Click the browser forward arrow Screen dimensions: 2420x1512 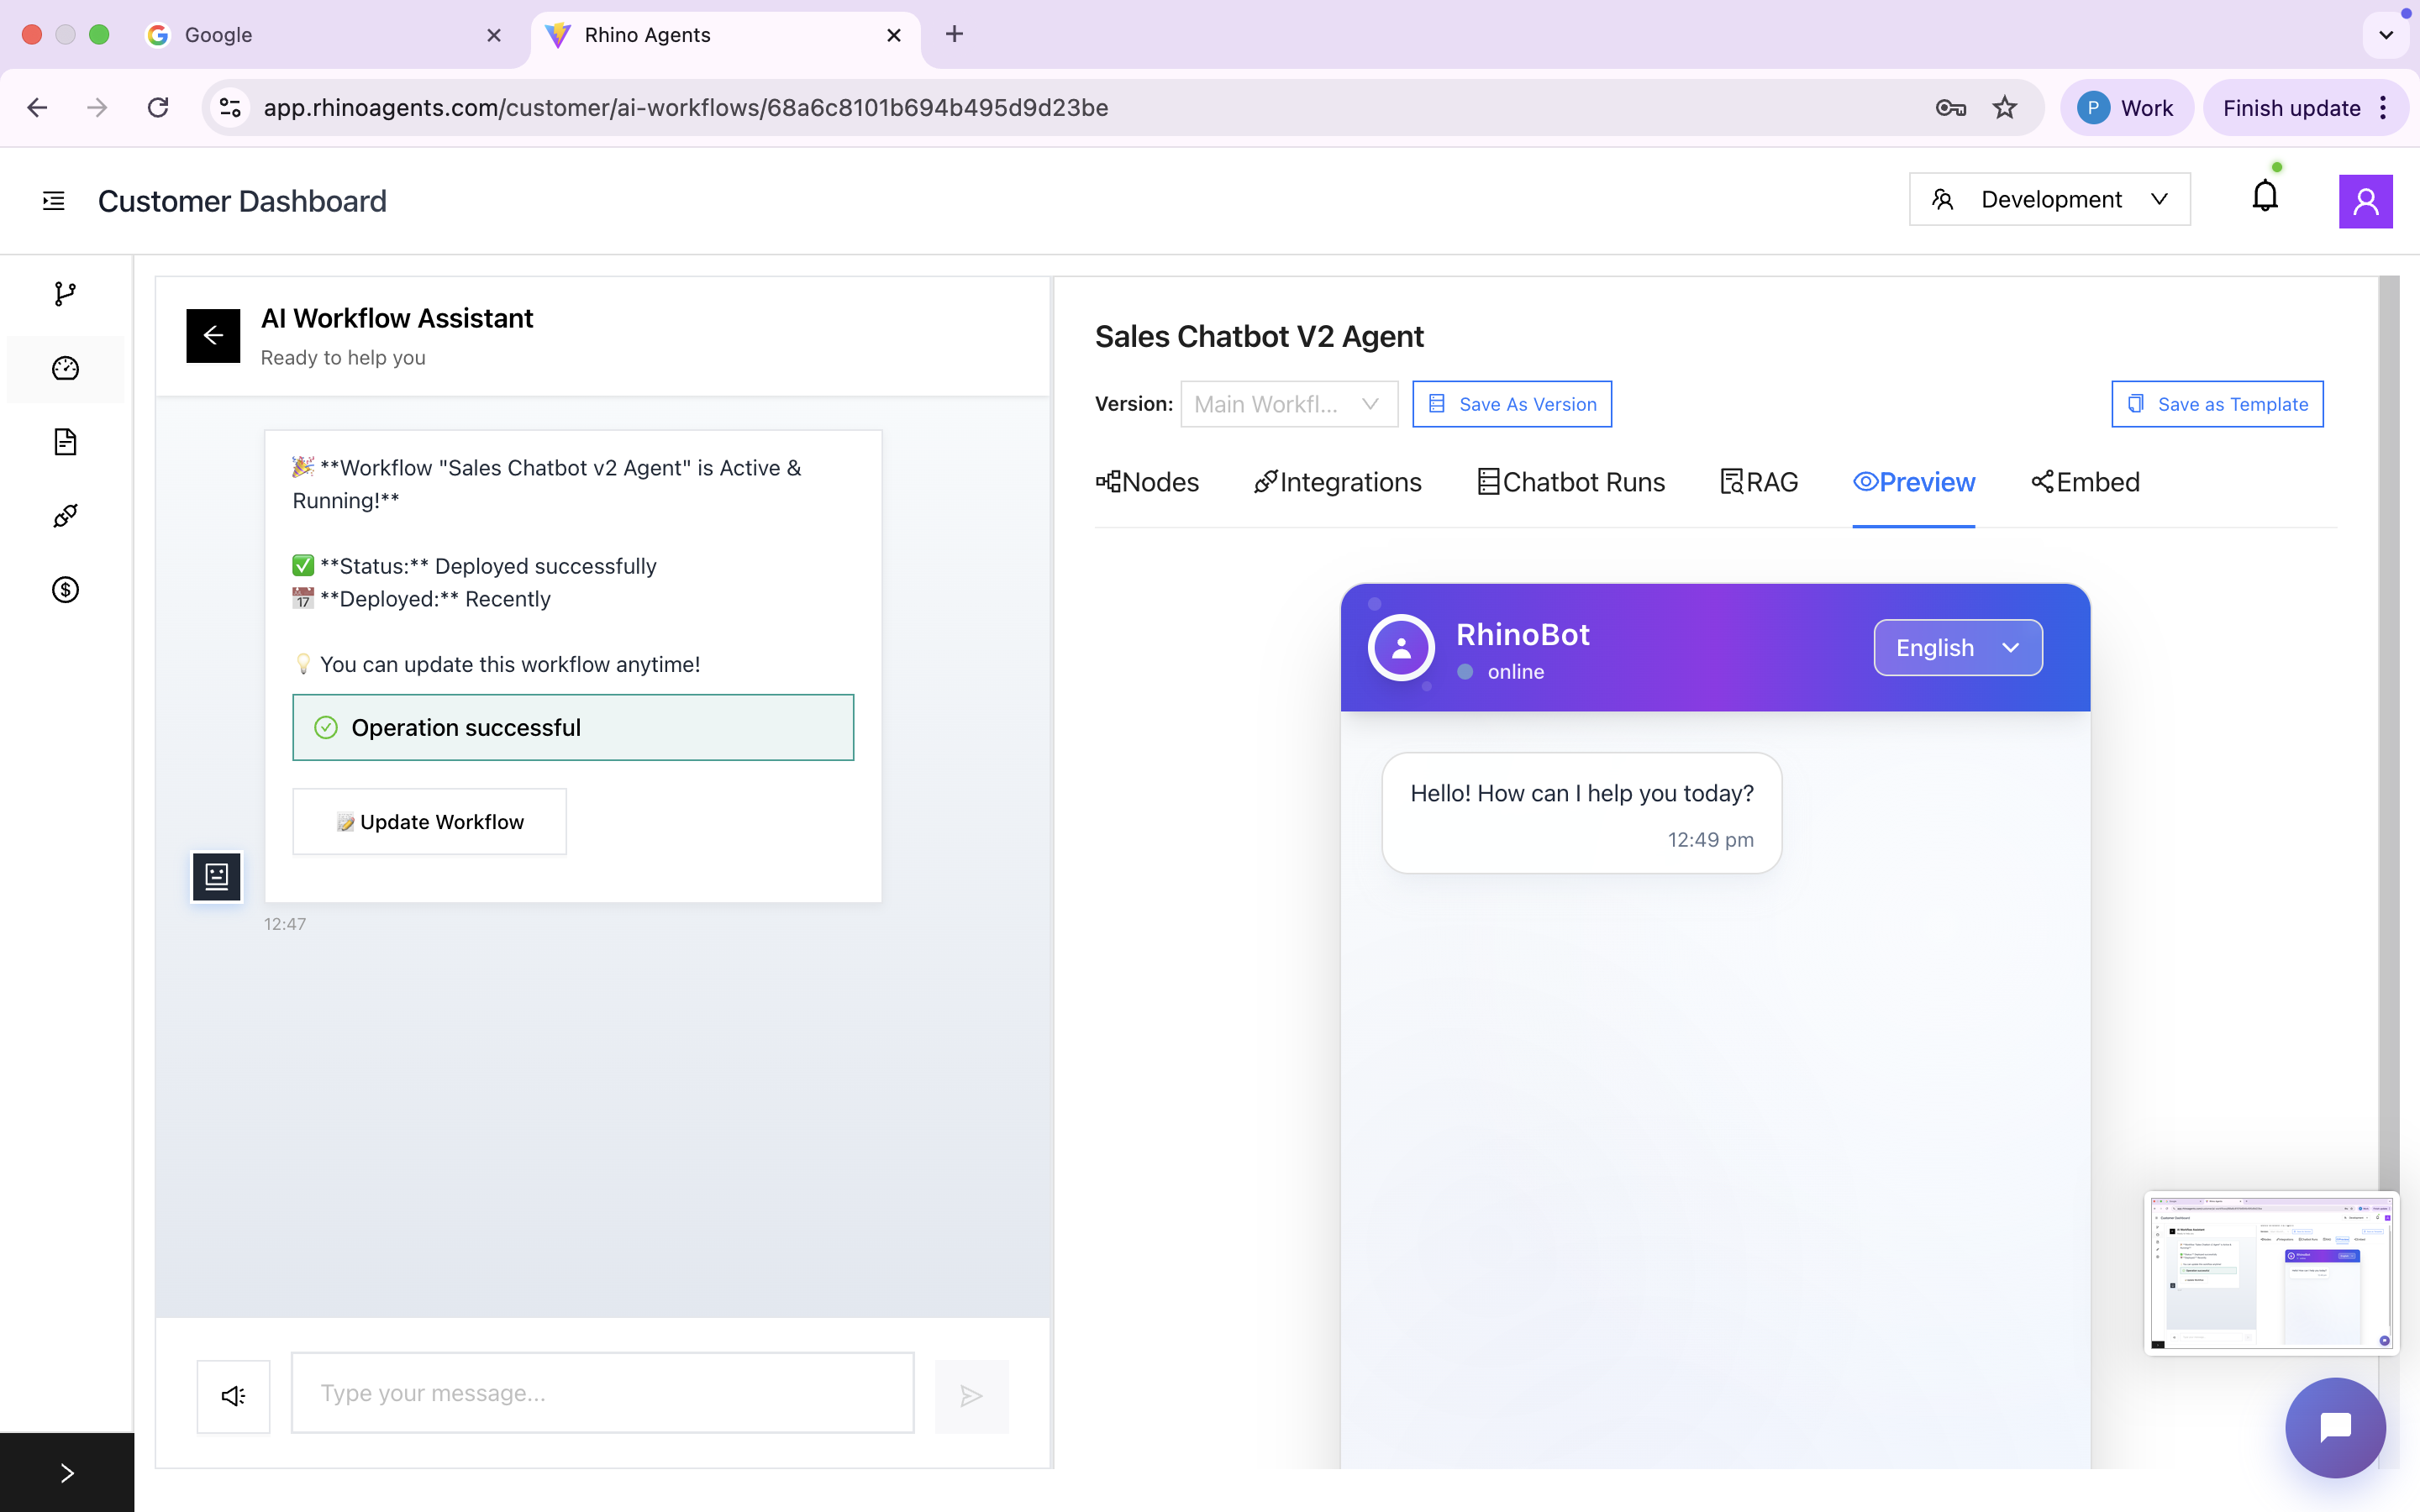[97, 107]
